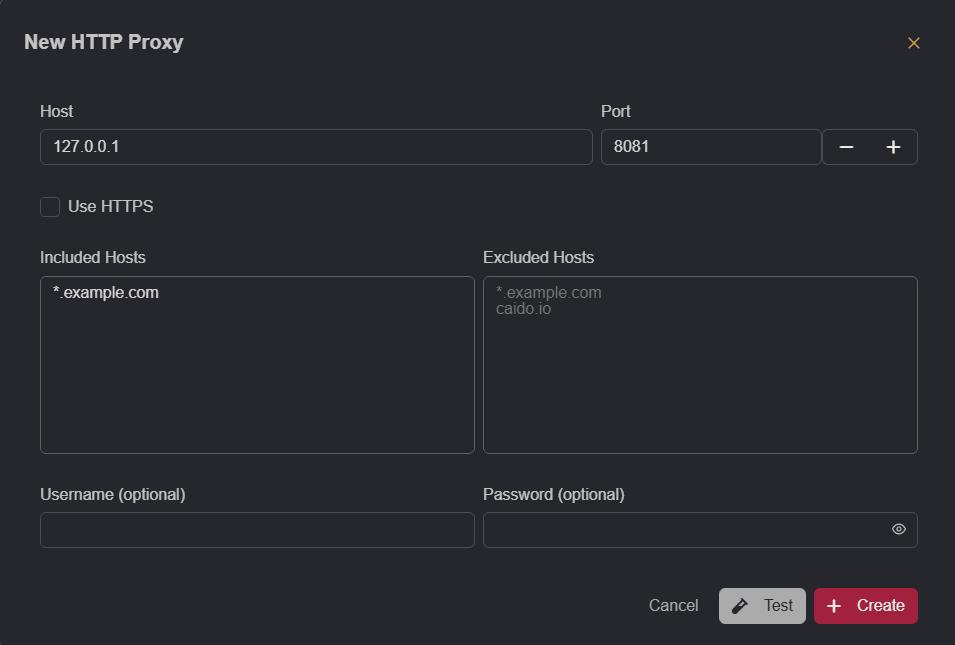955x645 pixels.
Task: Click the plus icon to increase the port
Action: tap(893, 146)
